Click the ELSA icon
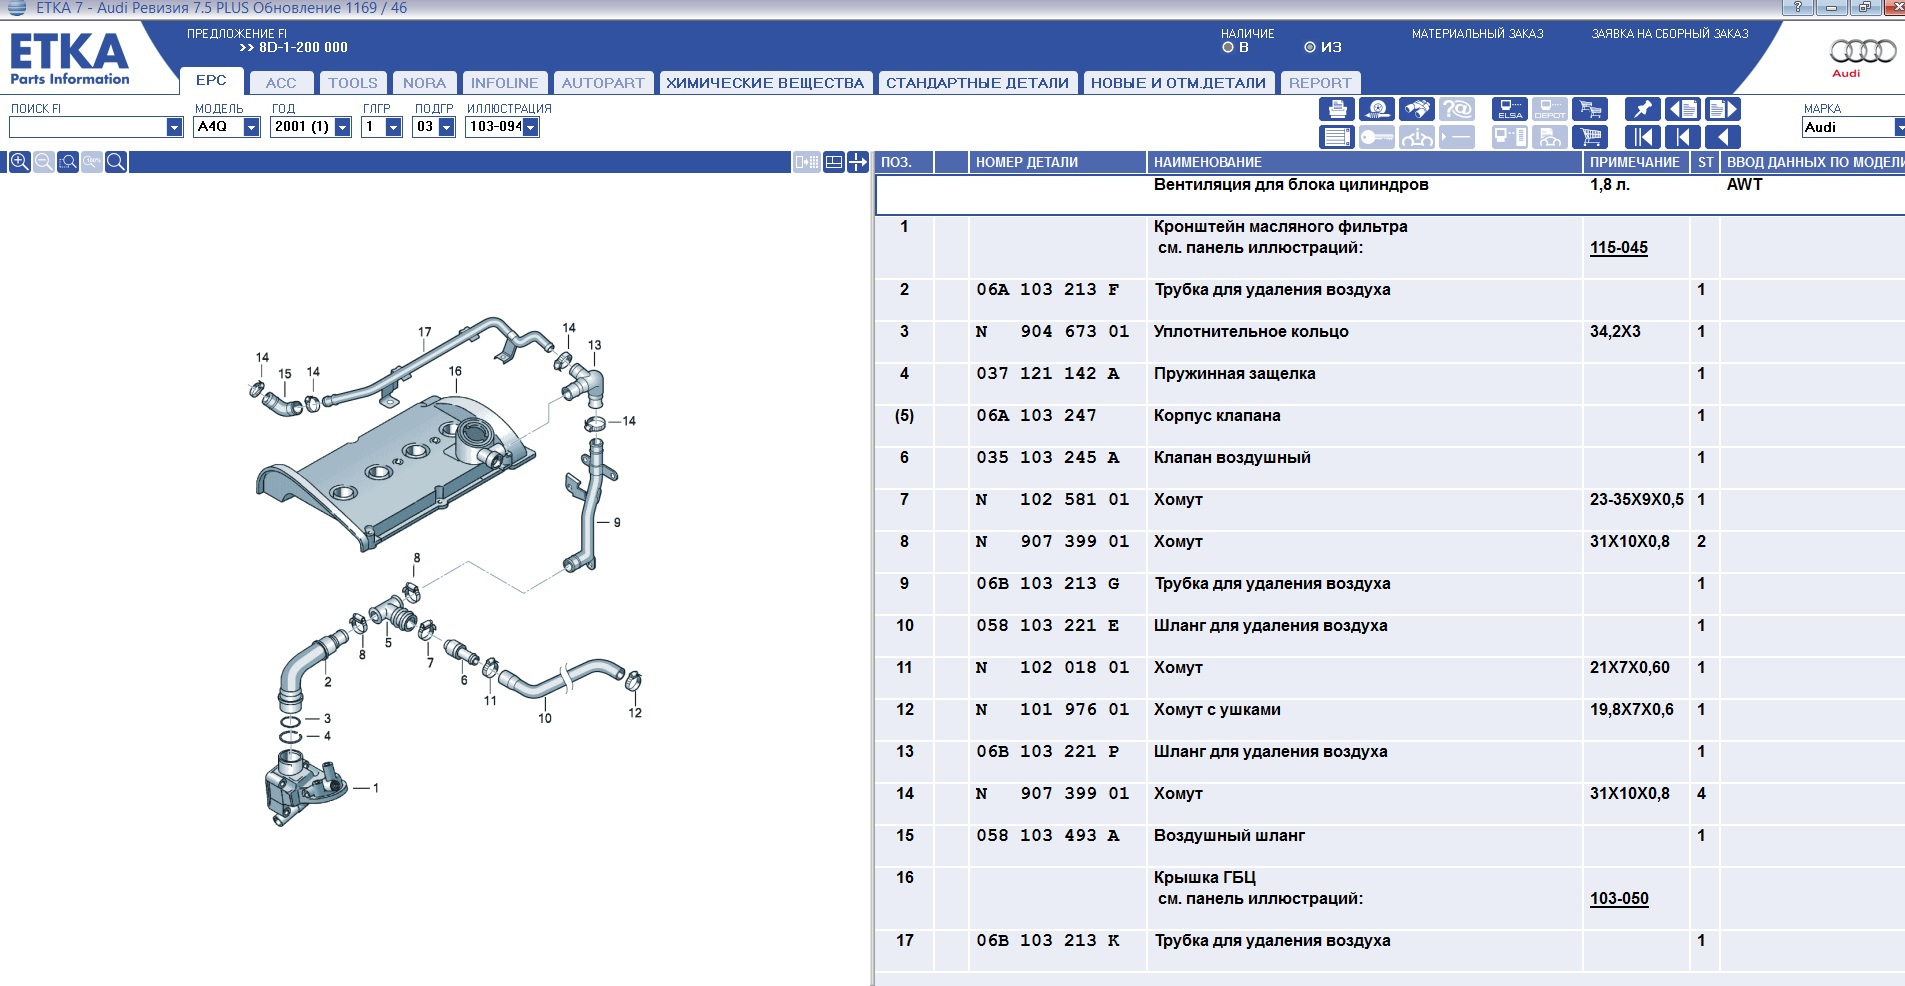The image size is (1905, 986). 1510,109
